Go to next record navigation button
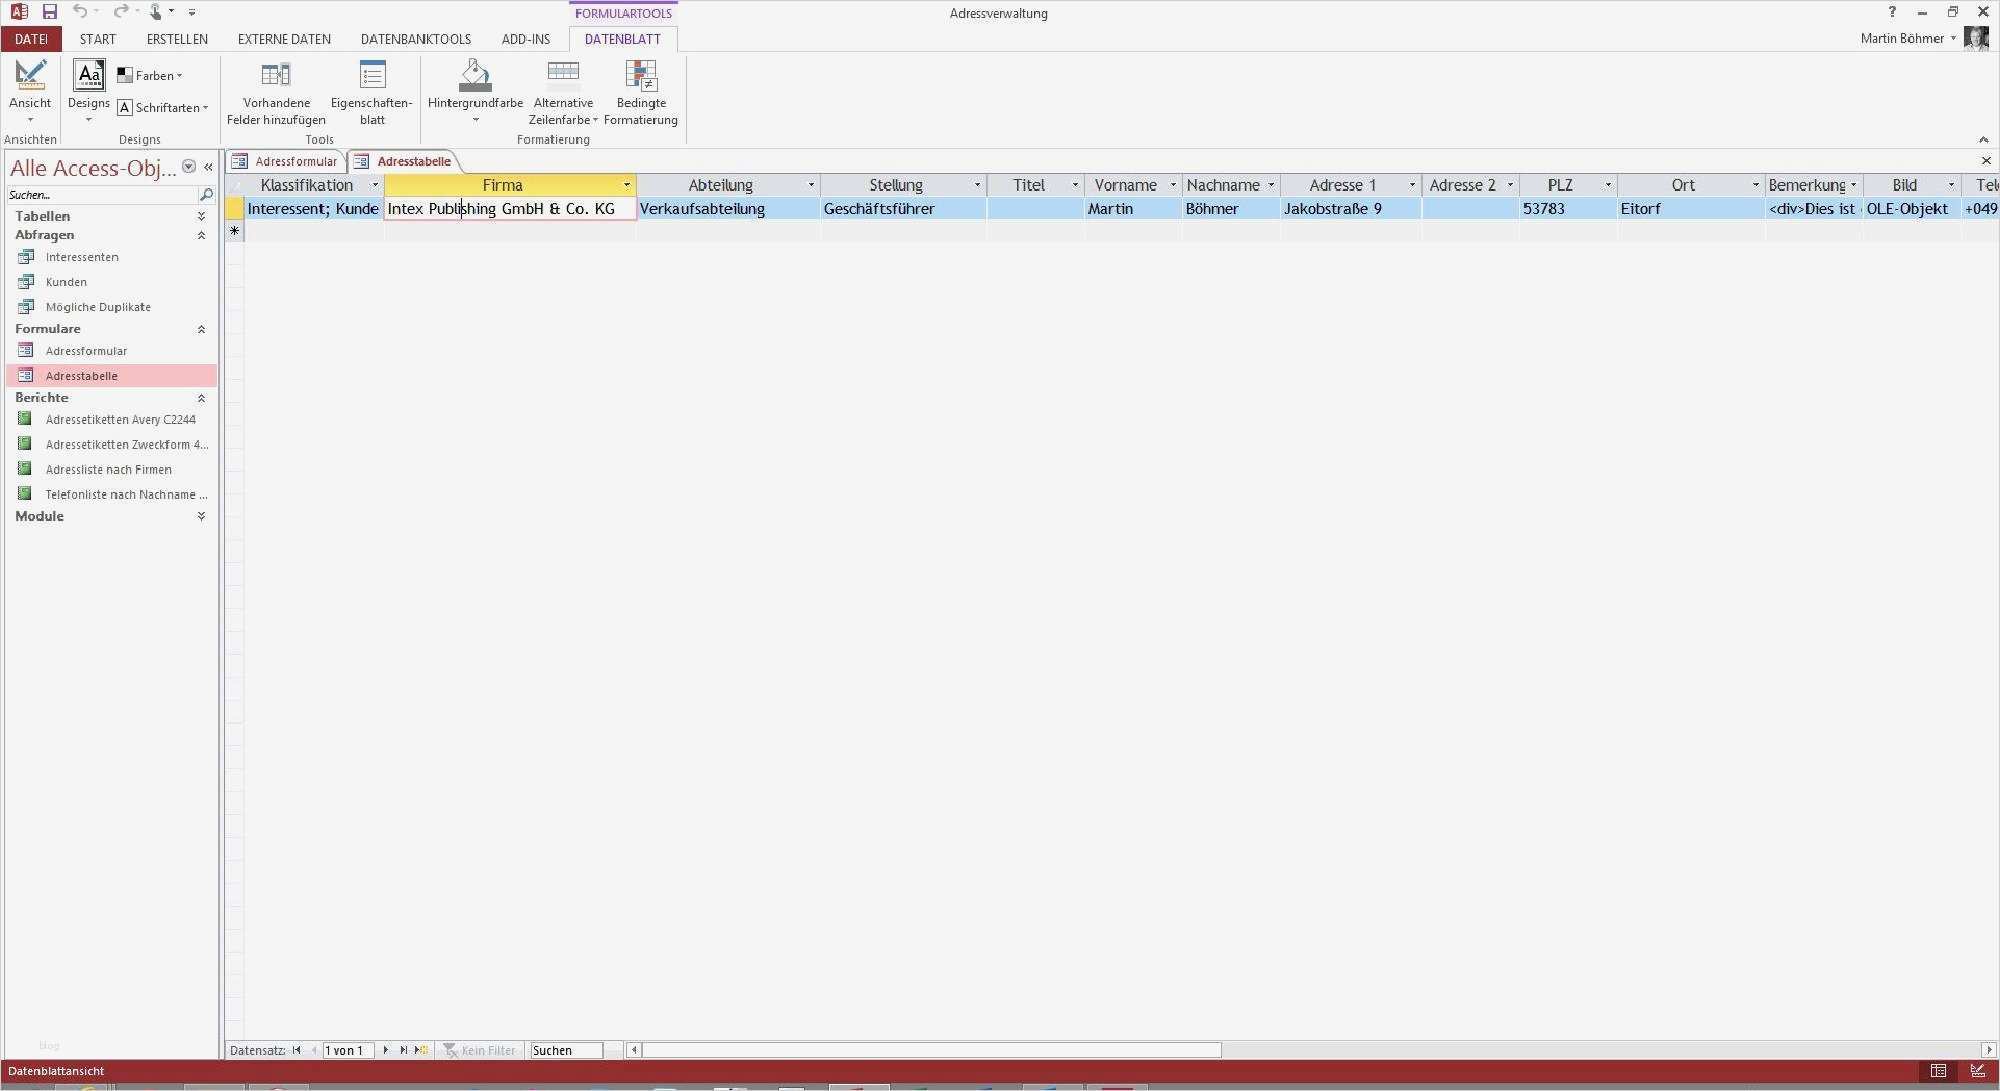Screen dimensions: 2000x1091 click(386, 1050)
